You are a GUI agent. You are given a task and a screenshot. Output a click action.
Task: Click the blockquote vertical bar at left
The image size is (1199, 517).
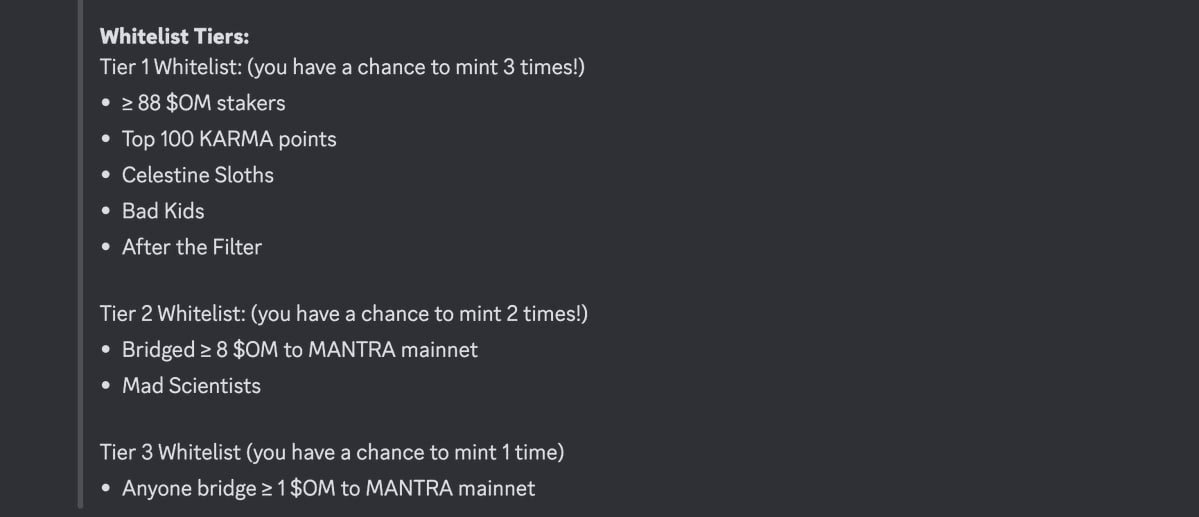coord(81,258)
